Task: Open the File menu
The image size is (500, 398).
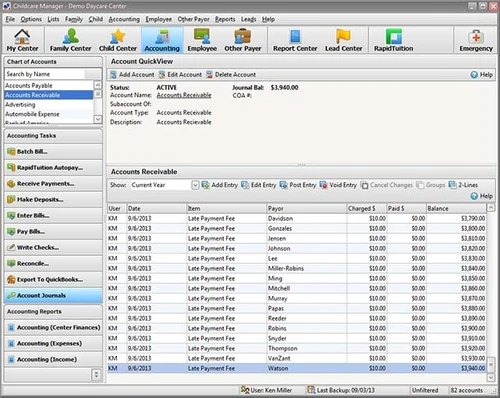Action: [x=10, y=19]
